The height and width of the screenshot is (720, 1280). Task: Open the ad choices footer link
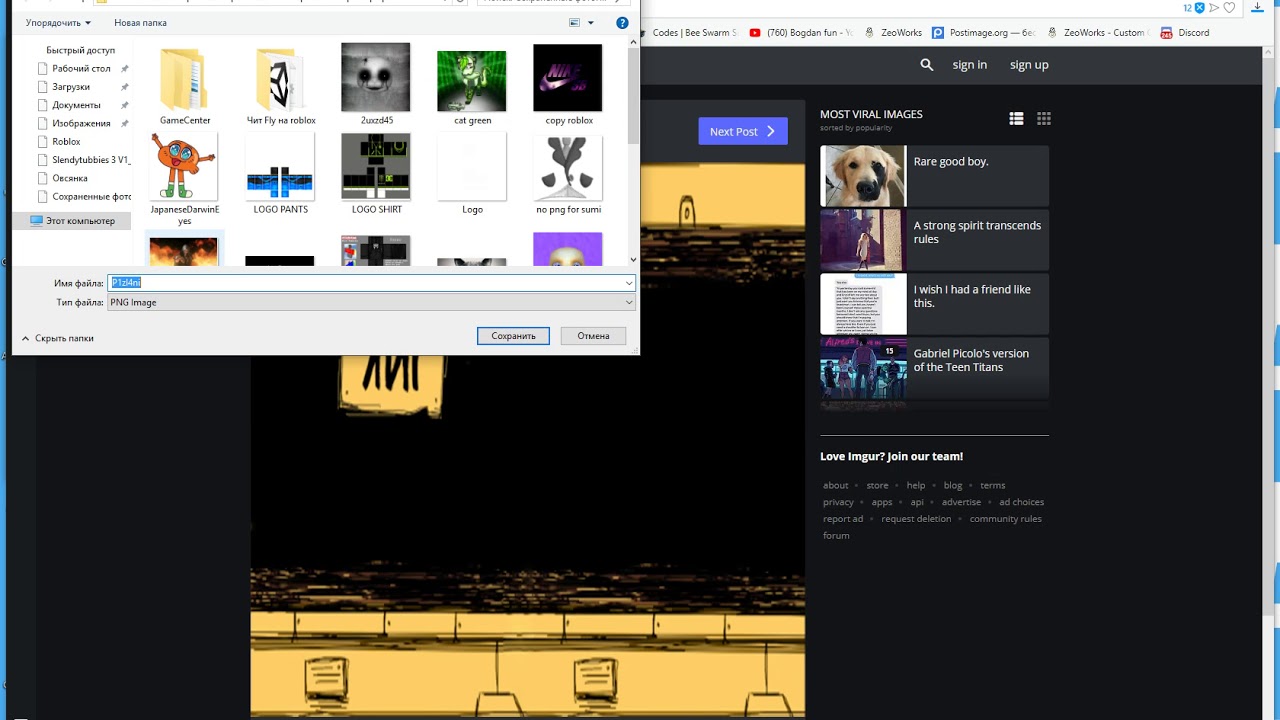click(x=1021, y=502)
